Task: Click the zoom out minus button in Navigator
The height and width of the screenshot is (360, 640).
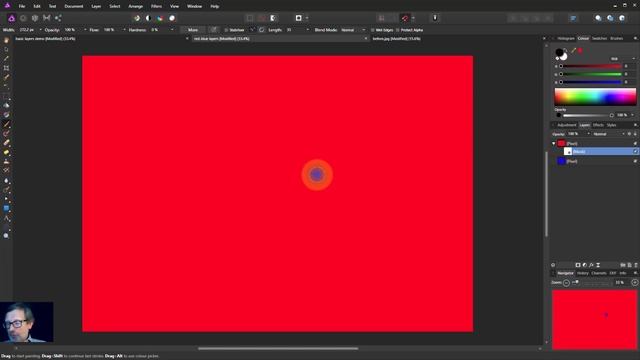Action: click(x=566, y=282)
